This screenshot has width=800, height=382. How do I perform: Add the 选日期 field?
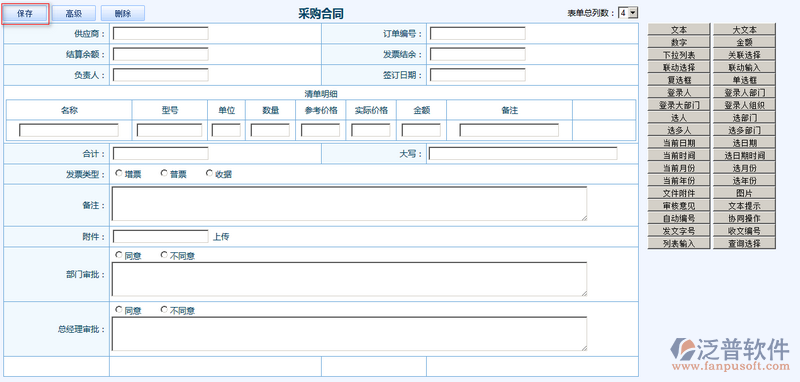point(744,143)
